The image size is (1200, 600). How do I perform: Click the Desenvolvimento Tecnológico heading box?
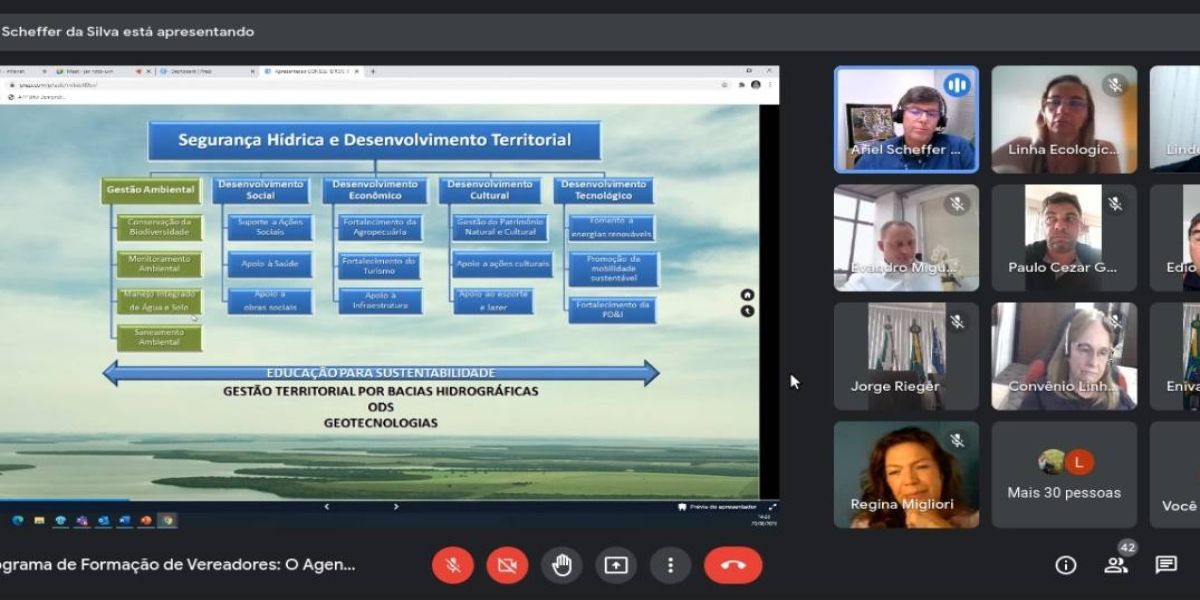(x=603, y=190)
